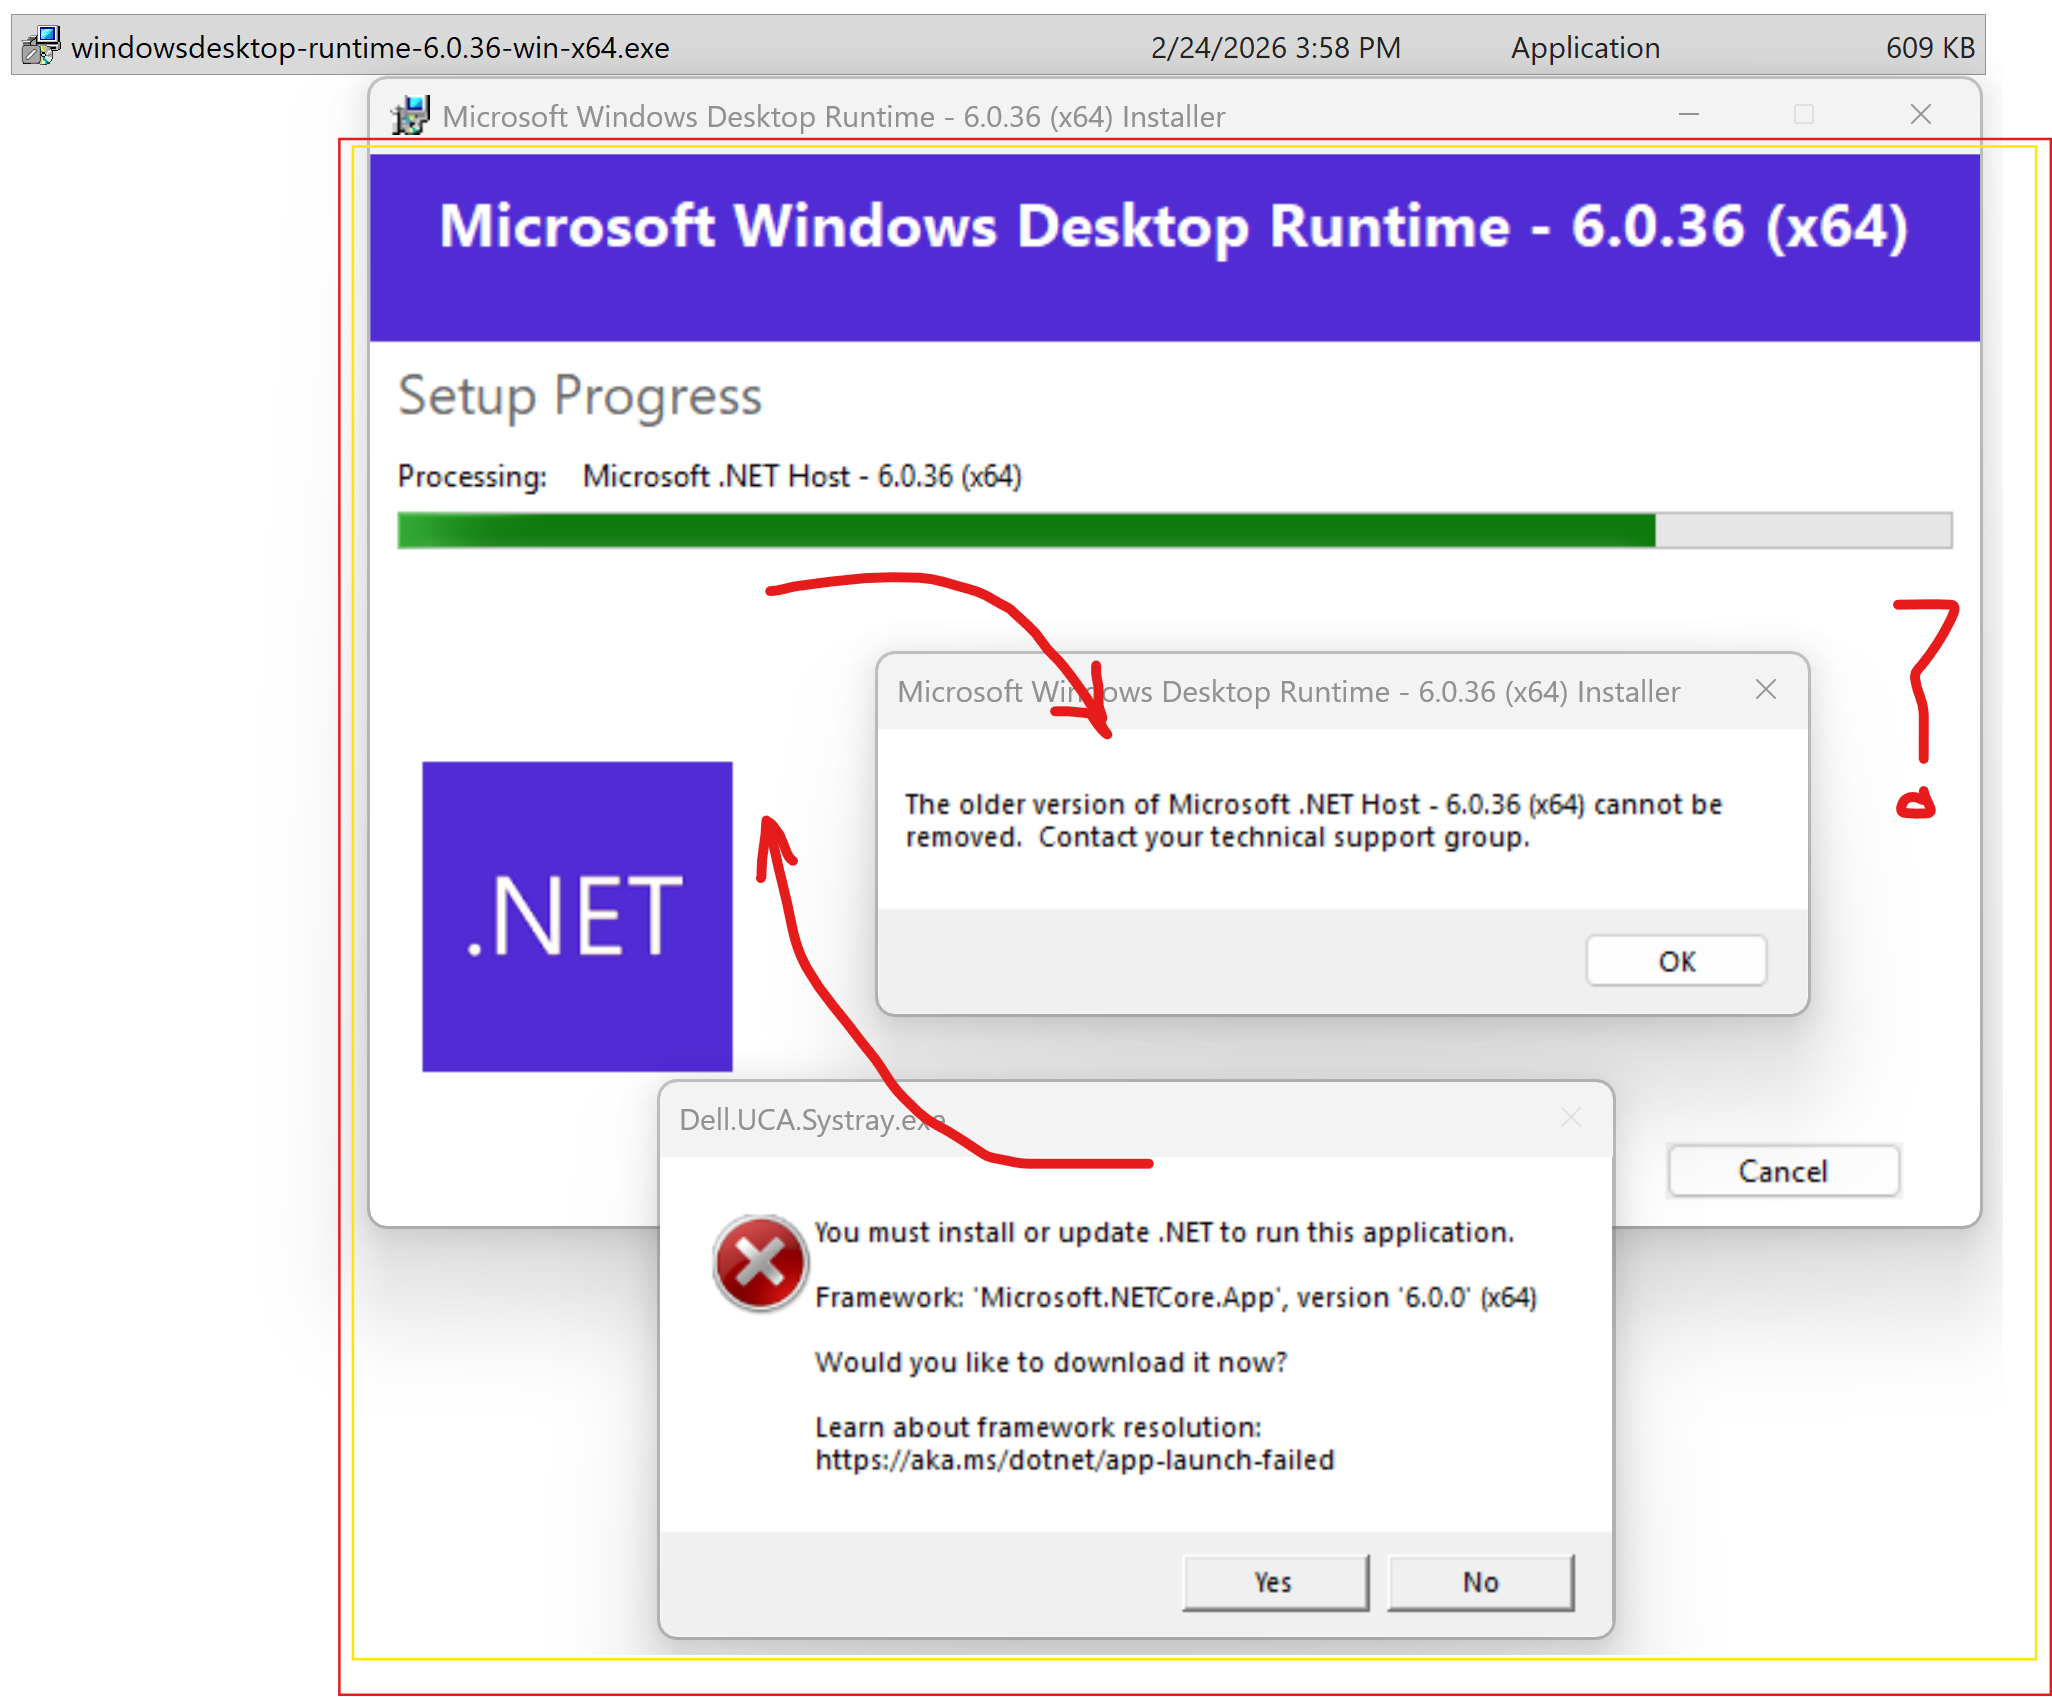Cancel the Windows Desktop Runtime installation
The image size is (2052, 1697).
pyautogui.click(x=1783, y=1171)
